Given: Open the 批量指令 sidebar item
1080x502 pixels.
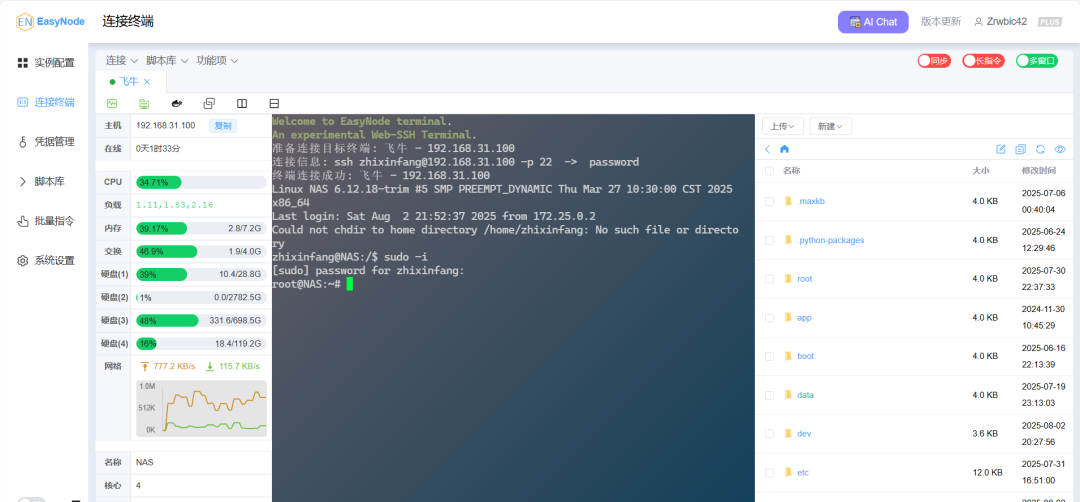Looking at the screenshot, I should pos(45,221).
